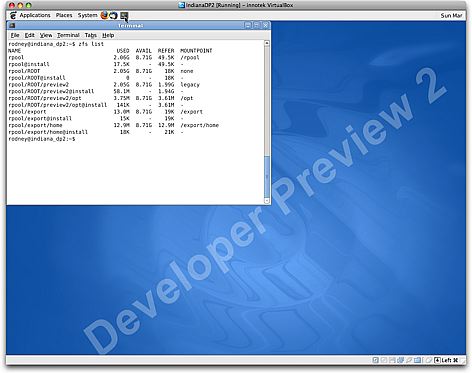Click the VirtualBox shared folders status icon

point(417,360)
